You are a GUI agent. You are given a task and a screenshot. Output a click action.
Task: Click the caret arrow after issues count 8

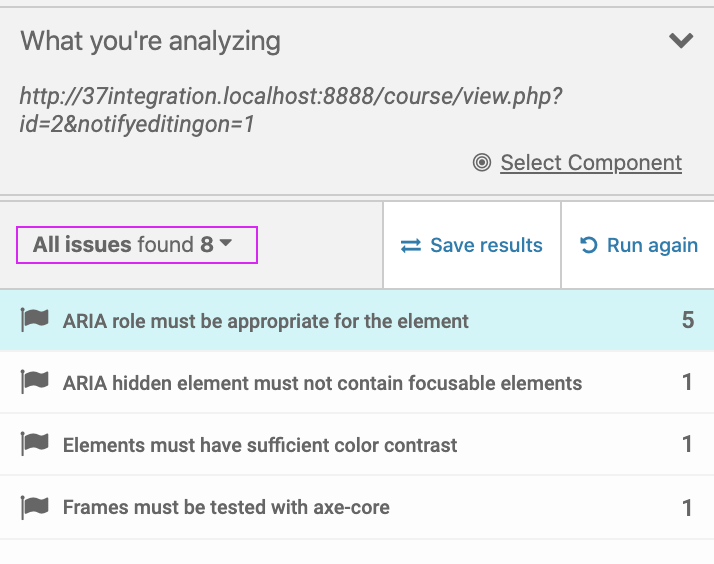coord(225,243)
